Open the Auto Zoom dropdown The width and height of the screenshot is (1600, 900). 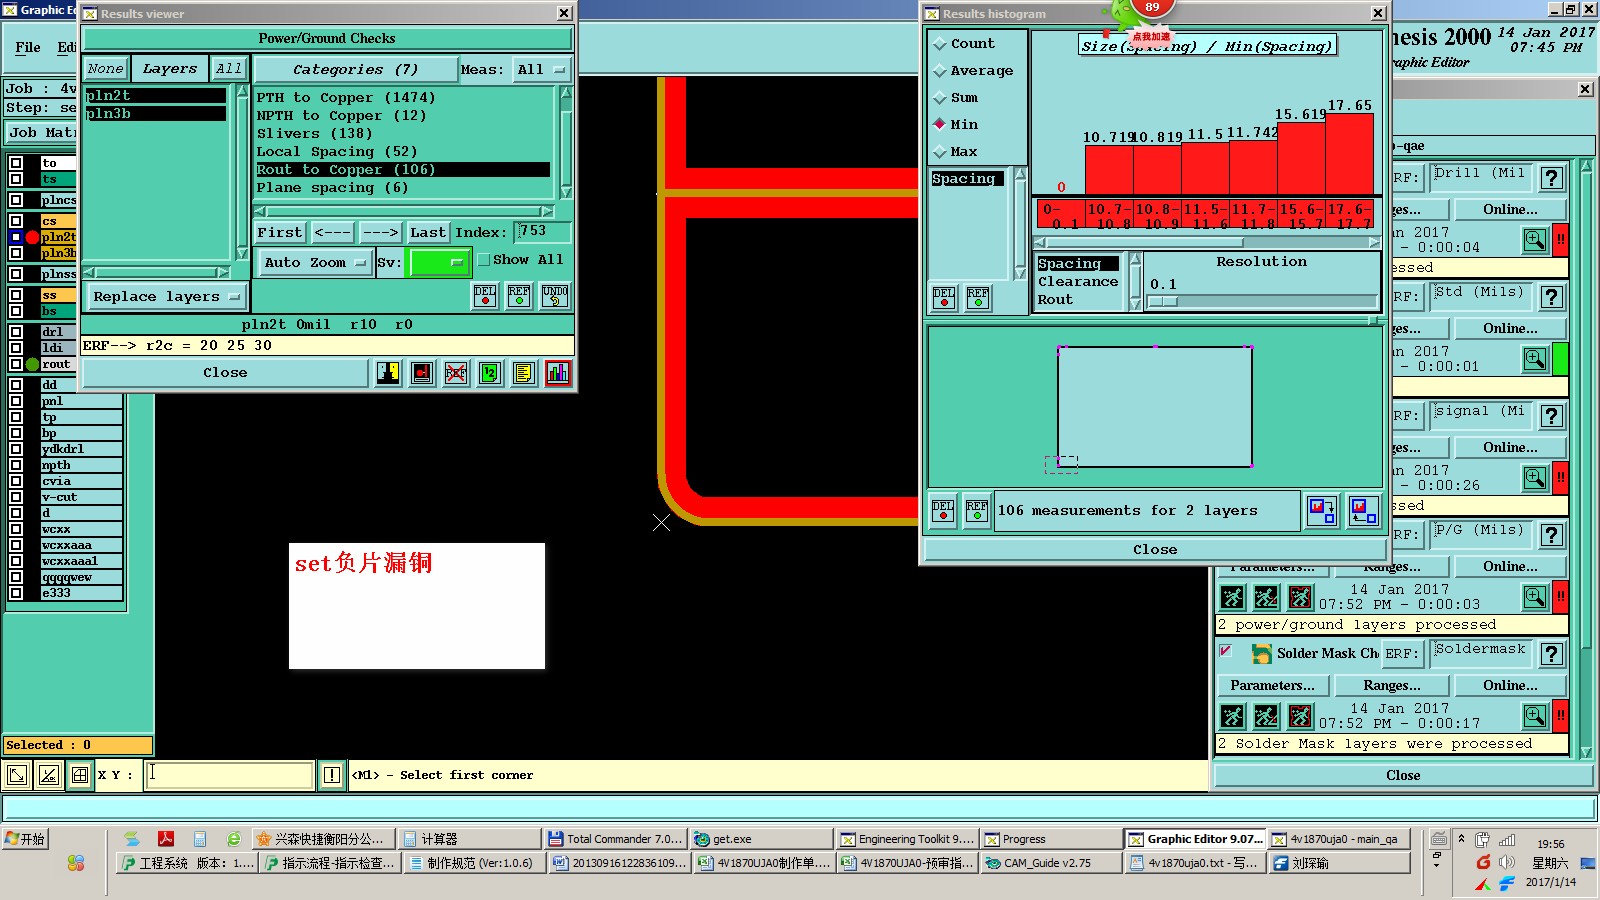(314, 262)
